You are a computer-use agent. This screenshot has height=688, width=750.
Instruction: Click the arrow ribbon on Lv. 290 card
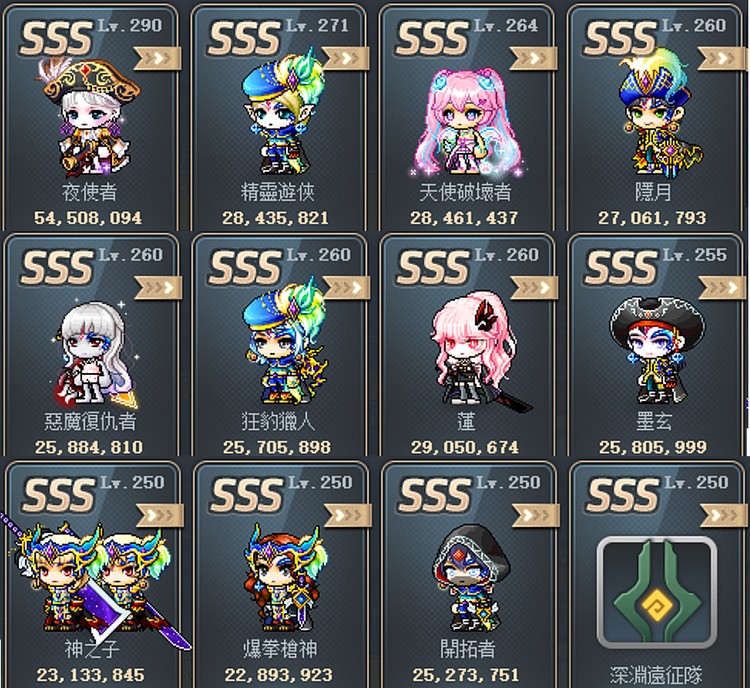(x=158, y=58)
